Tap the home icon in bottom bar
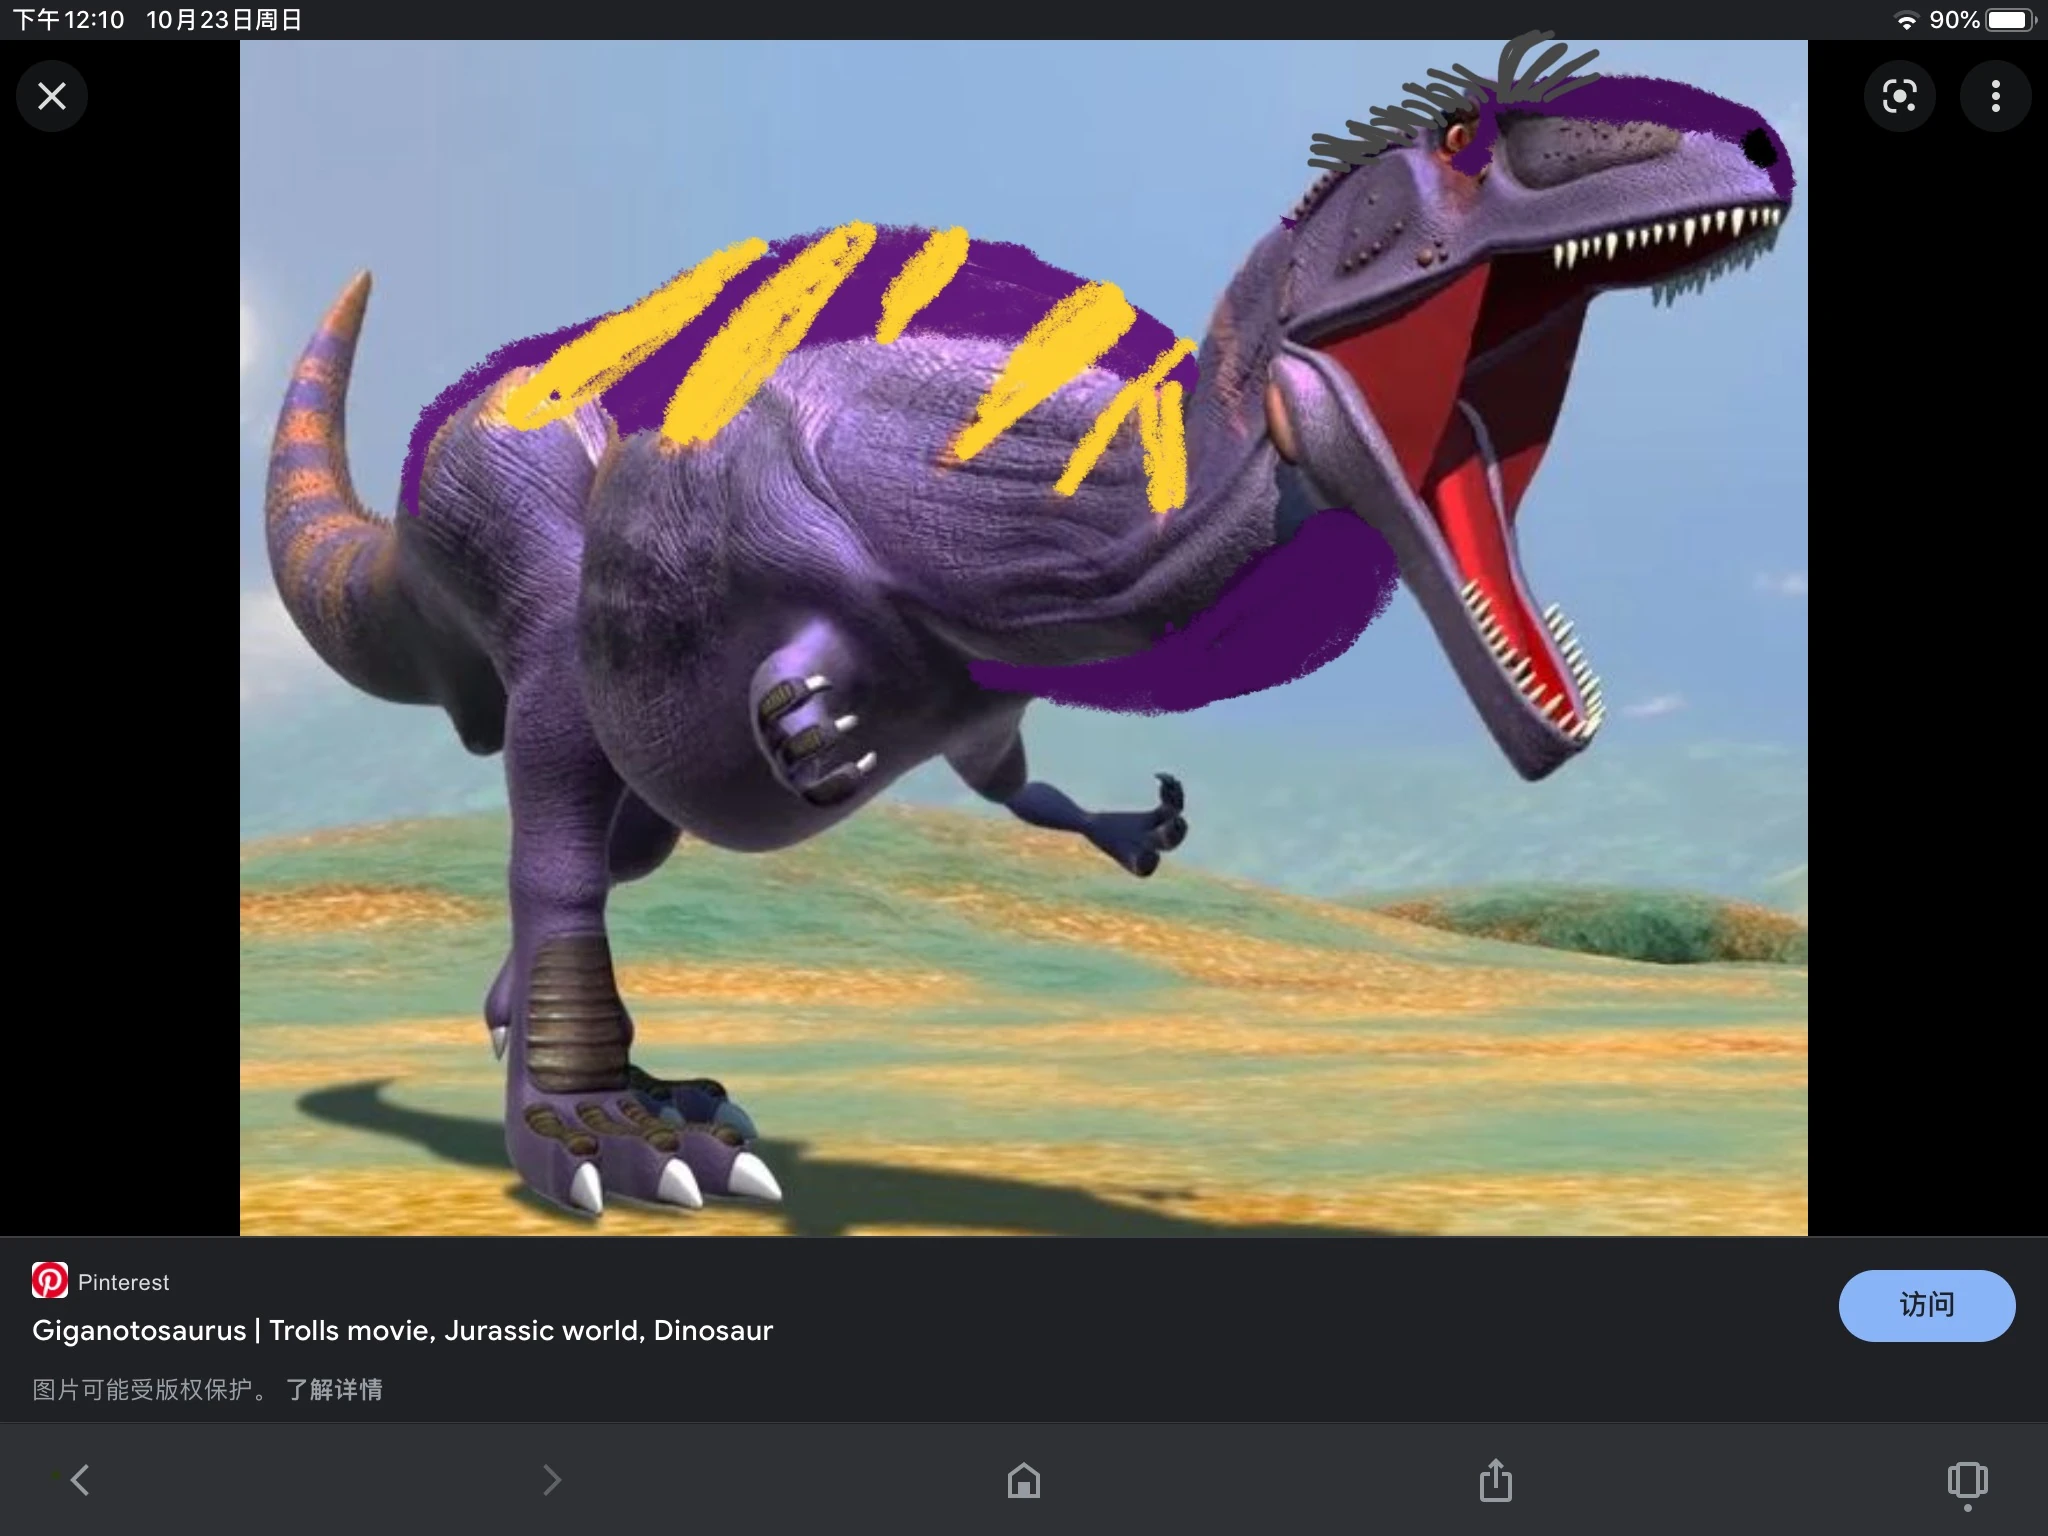 click(1023, 1481)
